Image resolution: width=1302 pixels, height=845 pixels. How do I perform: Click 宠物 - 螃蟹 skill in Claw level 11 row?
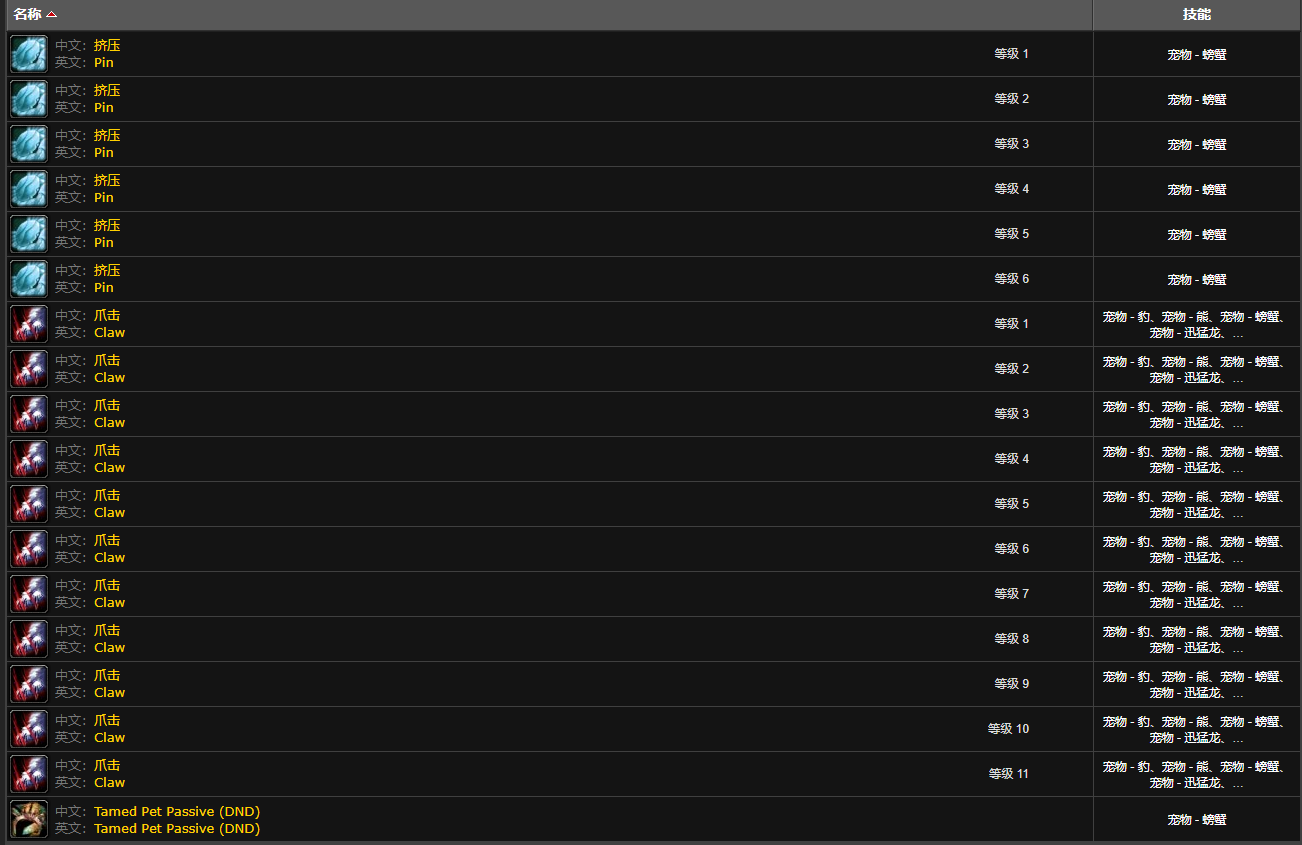coord(1250,766)
